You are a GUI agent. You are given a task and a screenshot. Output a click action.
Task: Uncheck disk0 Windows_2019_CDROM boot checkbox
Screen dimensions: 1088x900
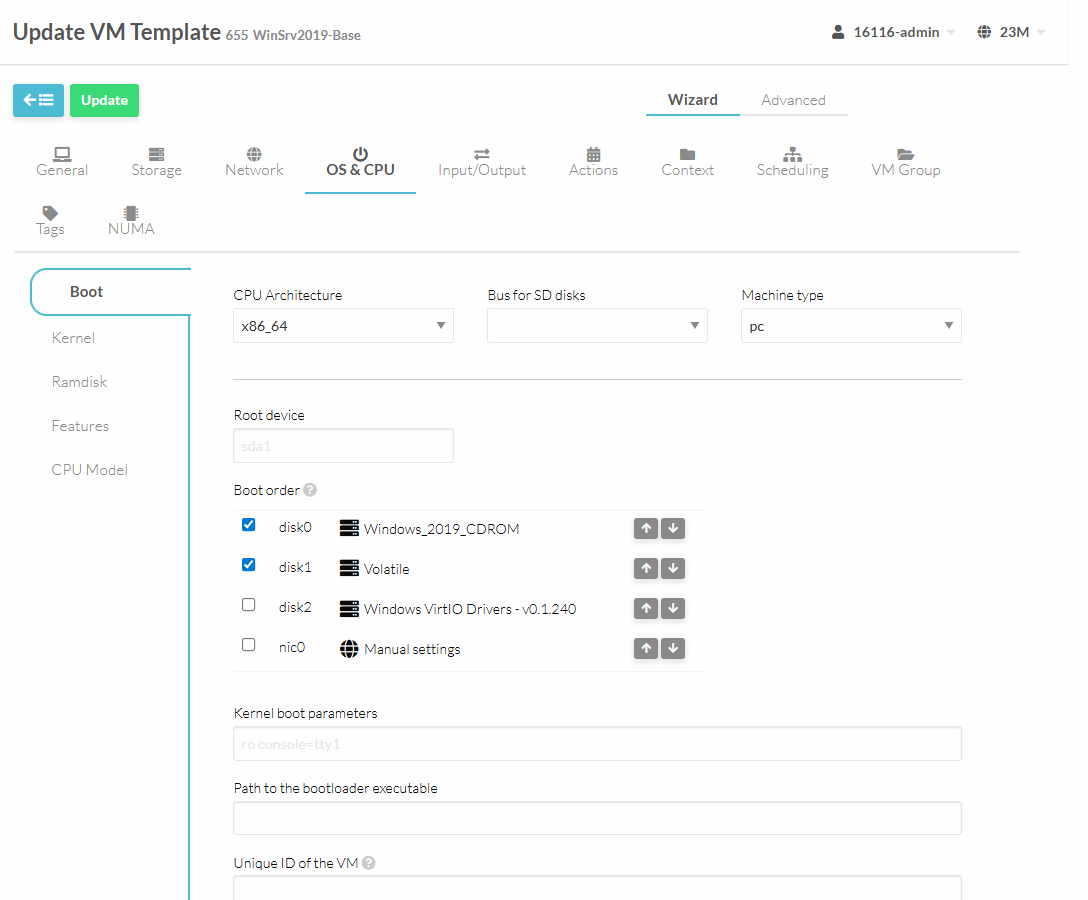pos(249,525)
